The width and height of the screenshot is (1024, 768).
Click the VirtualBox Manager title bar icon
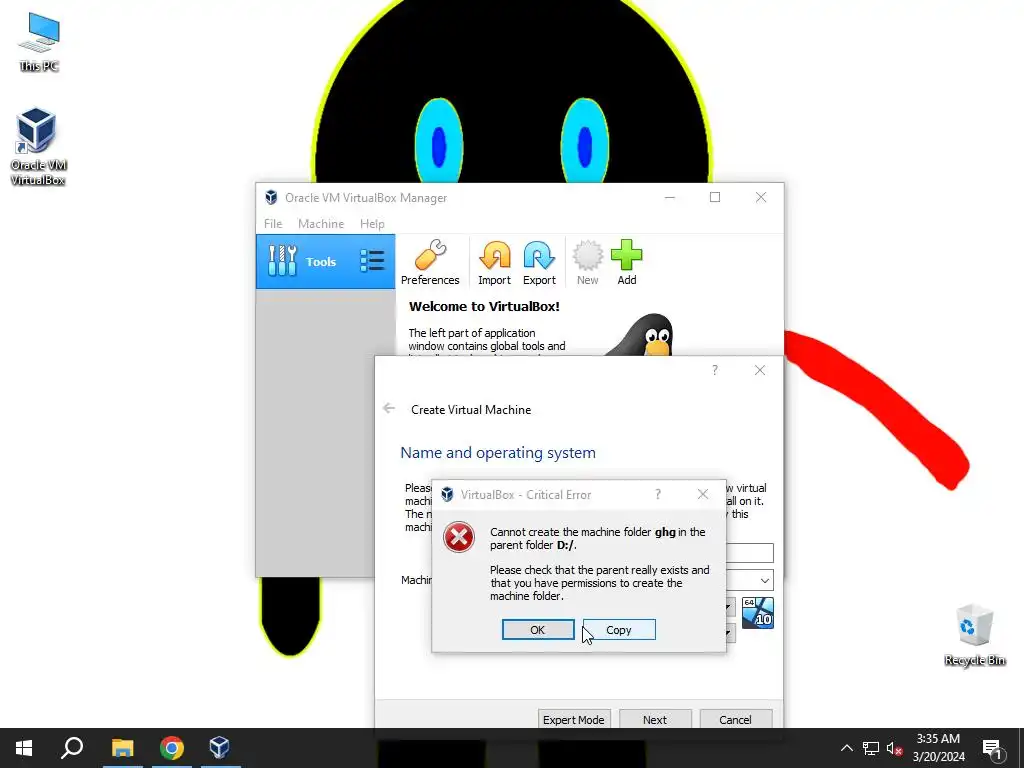pos(271,197)
